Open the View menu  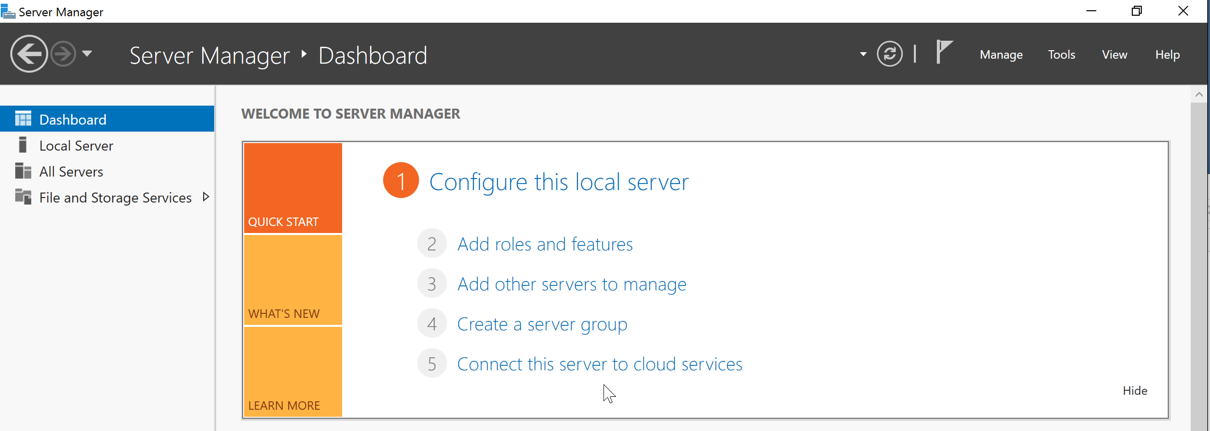click(1114, 55)
